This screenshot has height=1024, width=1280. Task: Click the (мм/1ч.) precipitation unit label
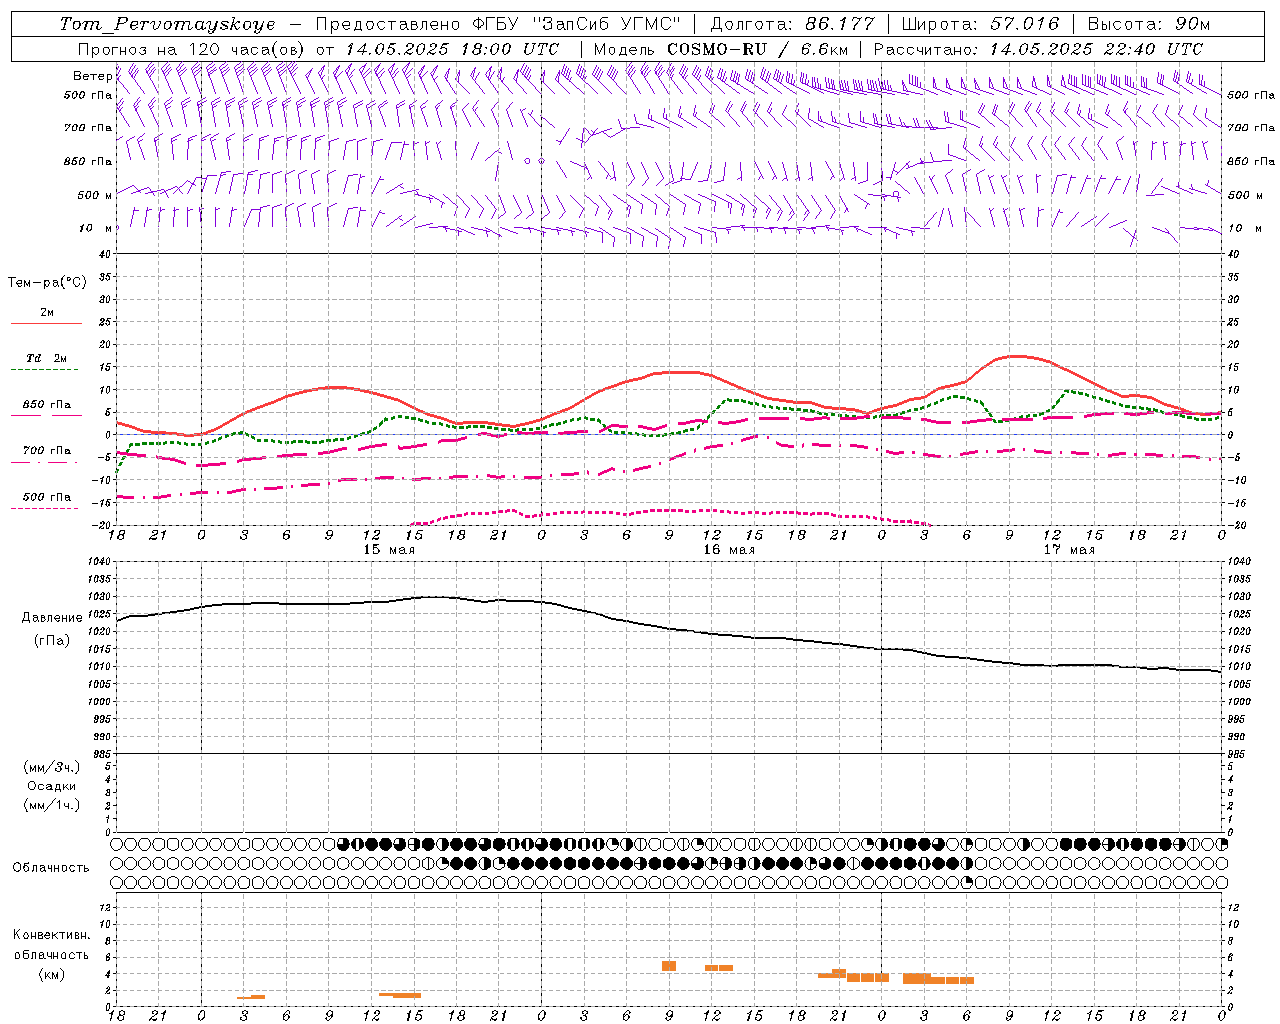52,805
